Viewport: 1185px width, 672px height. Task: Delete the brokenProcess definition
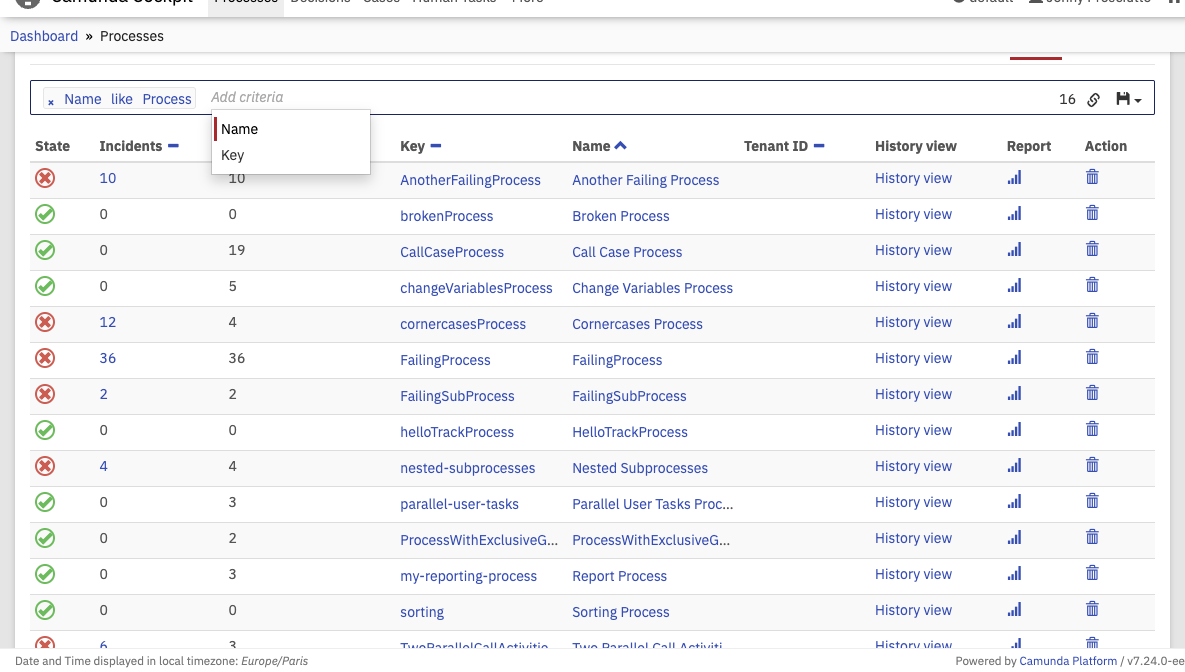click(1092, 213)
